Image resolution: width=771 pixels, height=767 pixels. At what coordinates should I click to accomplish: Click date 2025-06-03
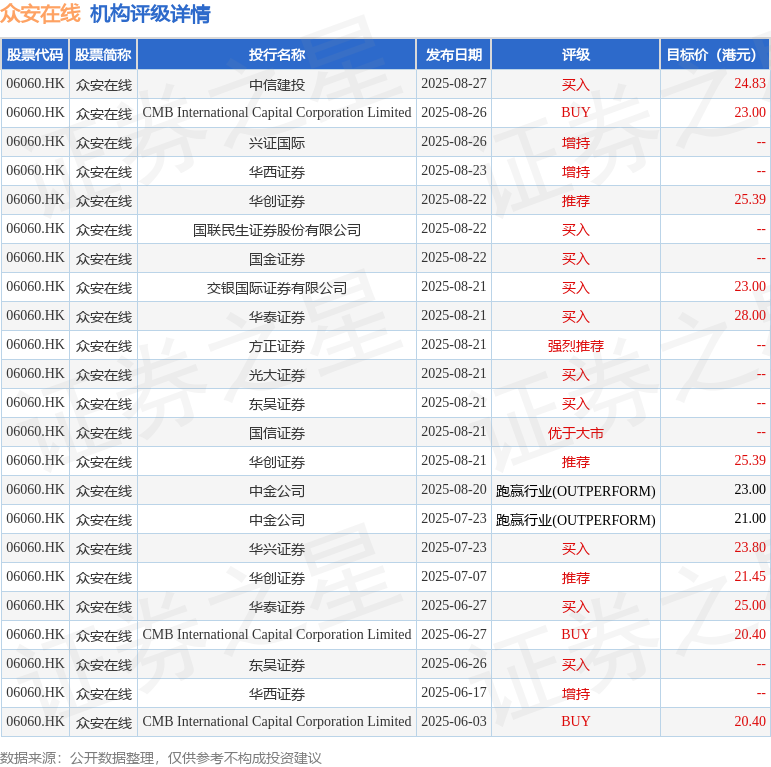pos(454,722)
